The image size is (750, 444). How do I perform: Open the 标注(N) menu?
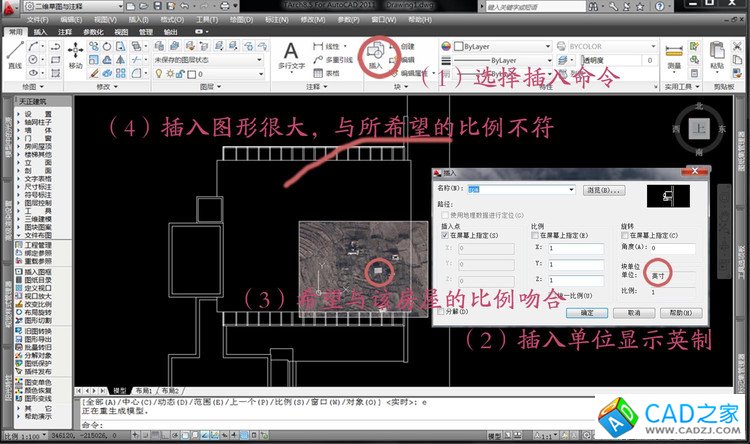[276, 20]
